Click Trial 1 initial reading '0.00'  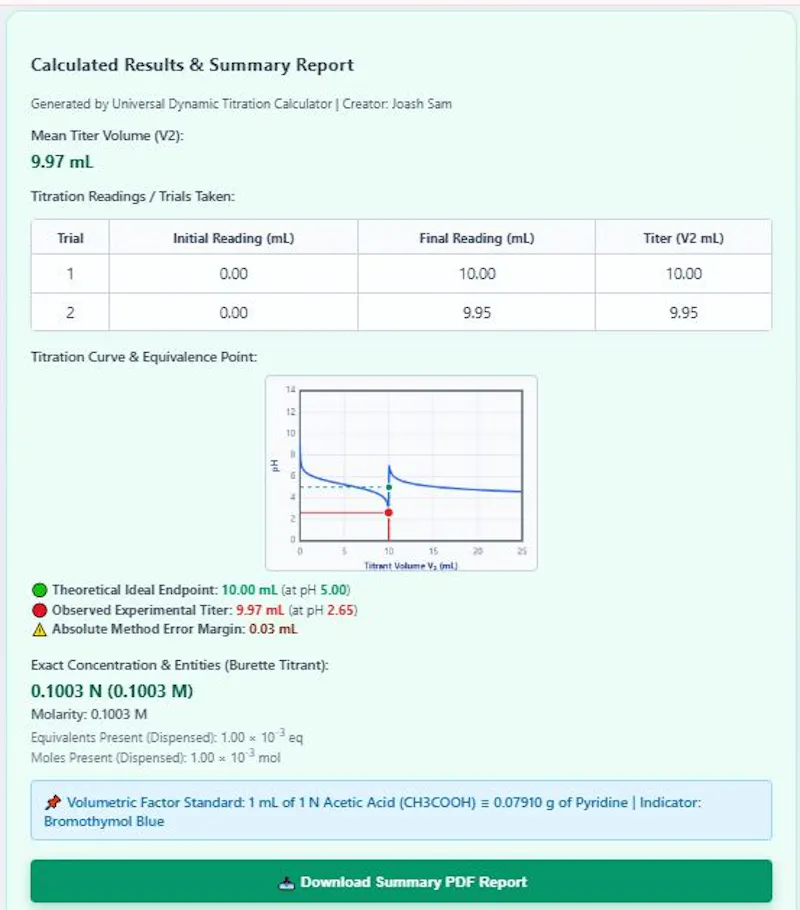tap(233, 273)
